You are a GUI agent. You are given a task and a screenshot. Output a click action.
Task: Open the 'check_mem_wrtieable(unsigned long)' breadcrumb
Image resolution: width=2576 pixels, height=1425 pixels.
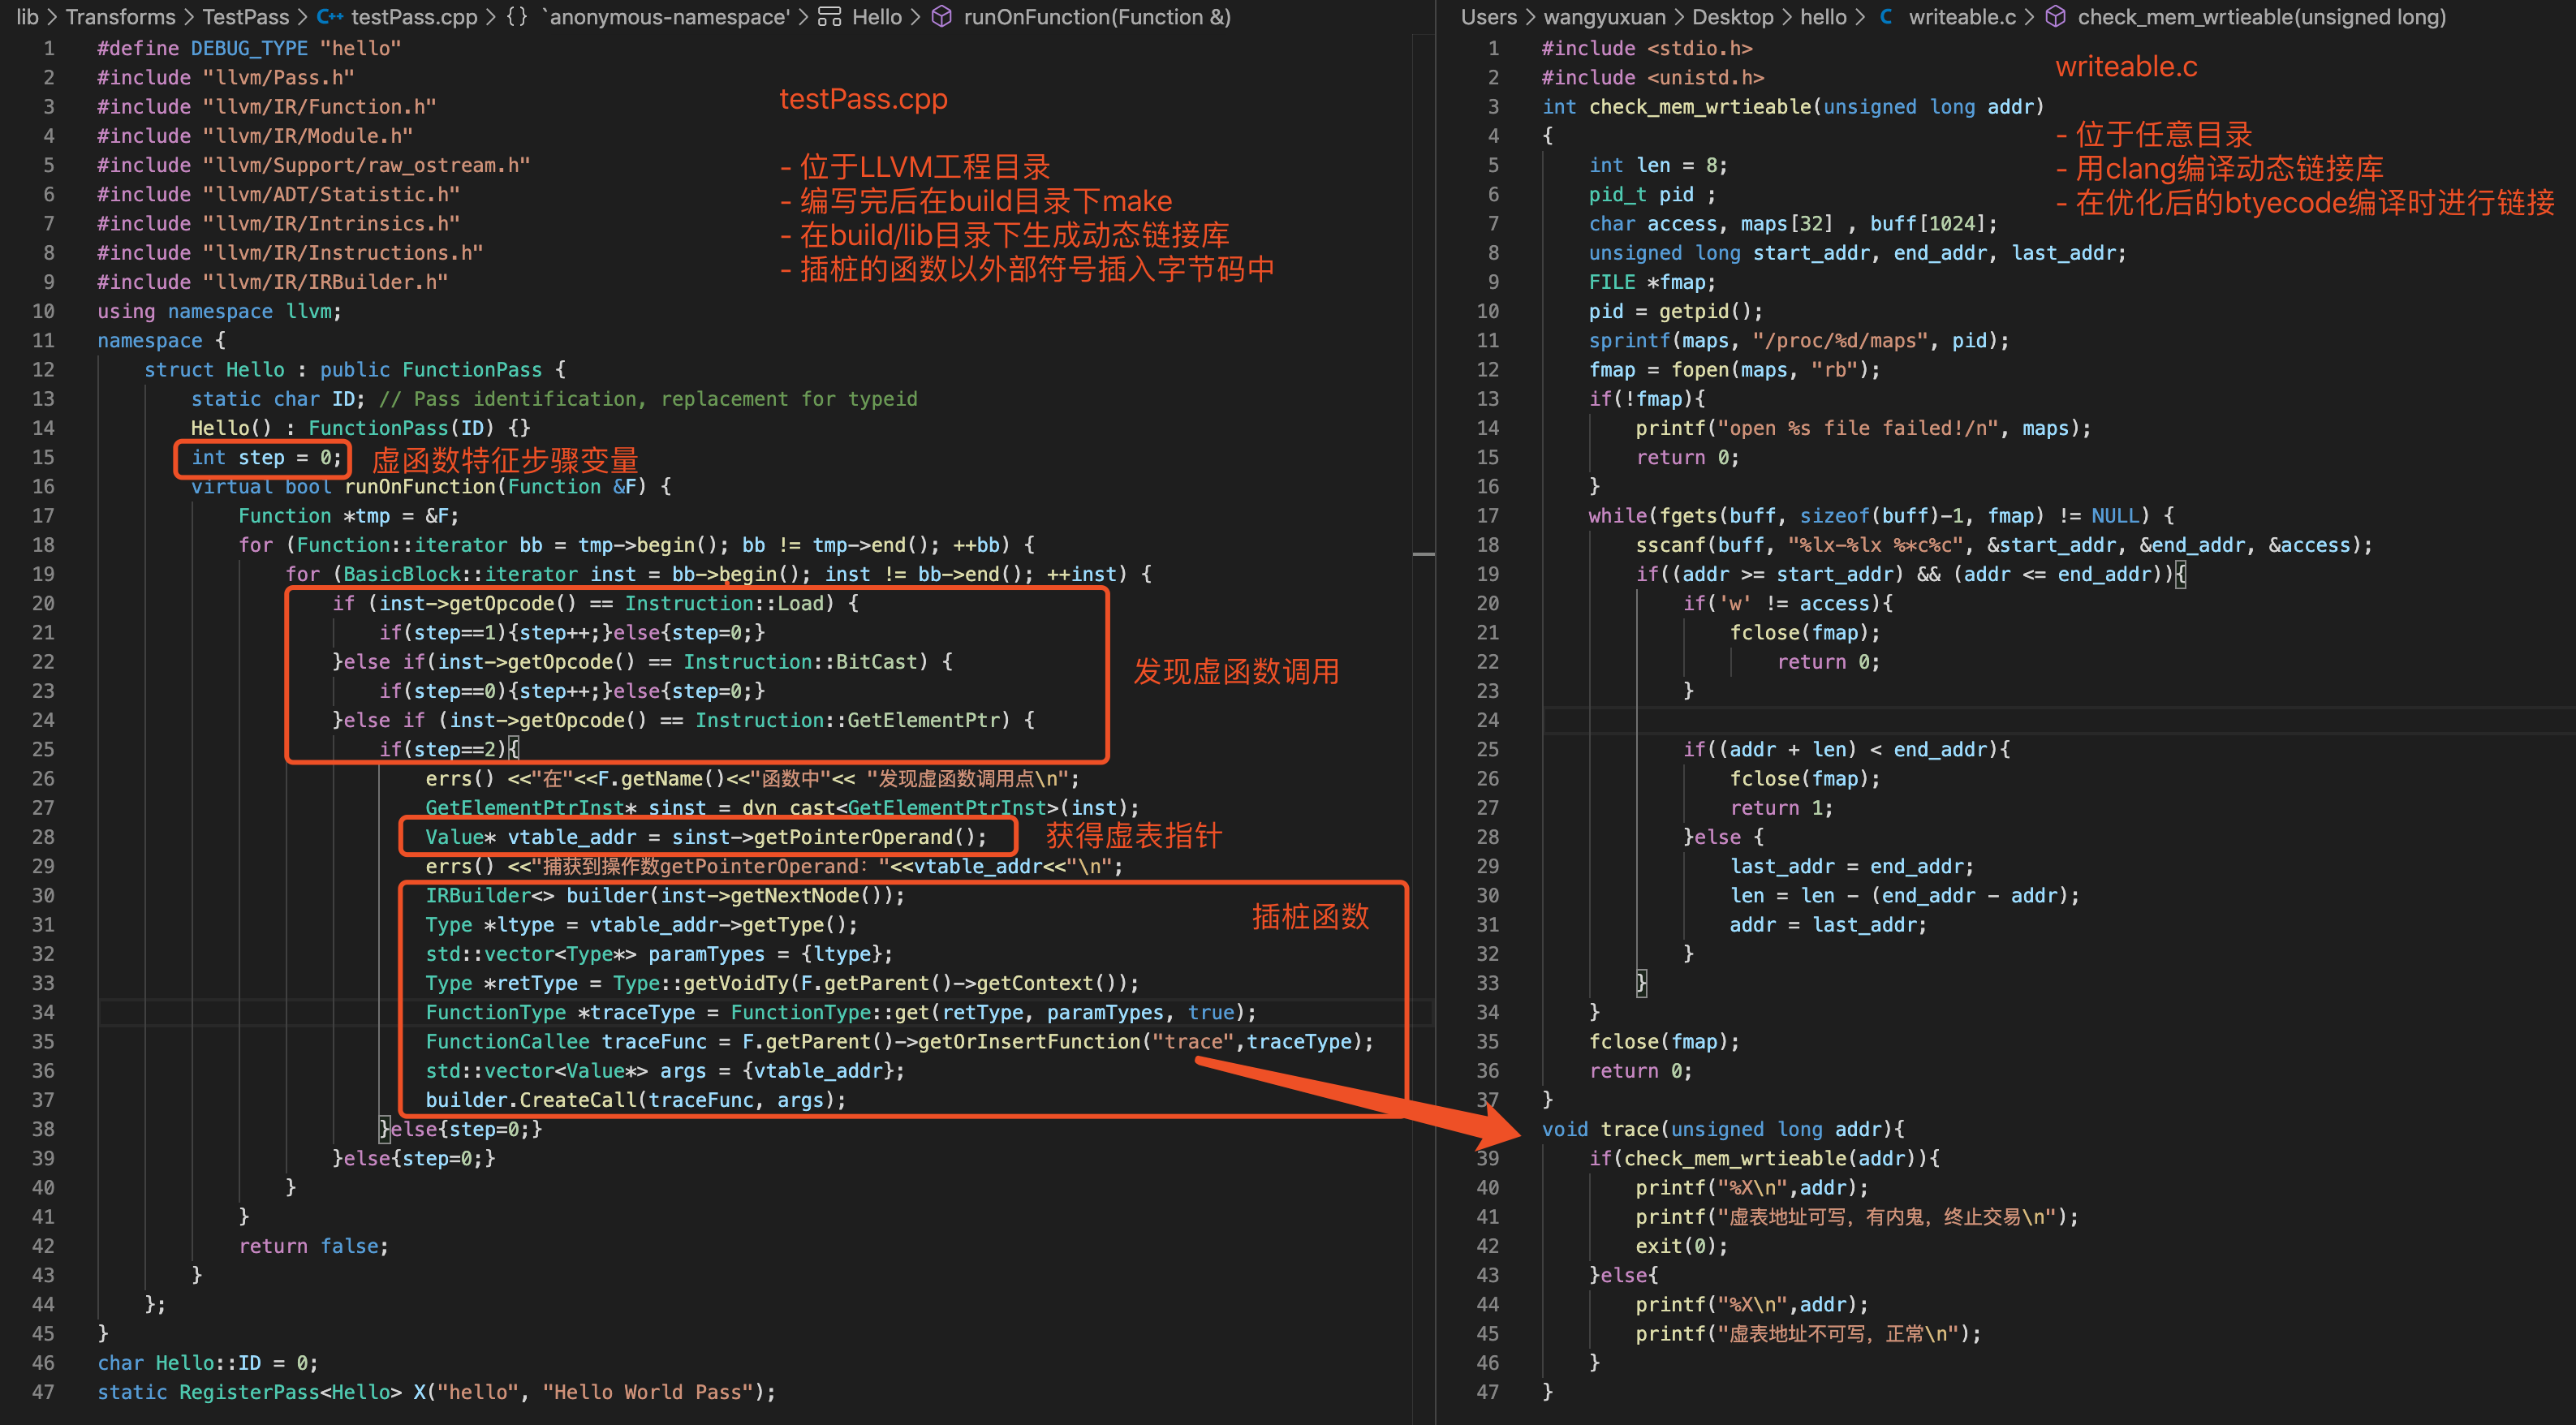2261,17
